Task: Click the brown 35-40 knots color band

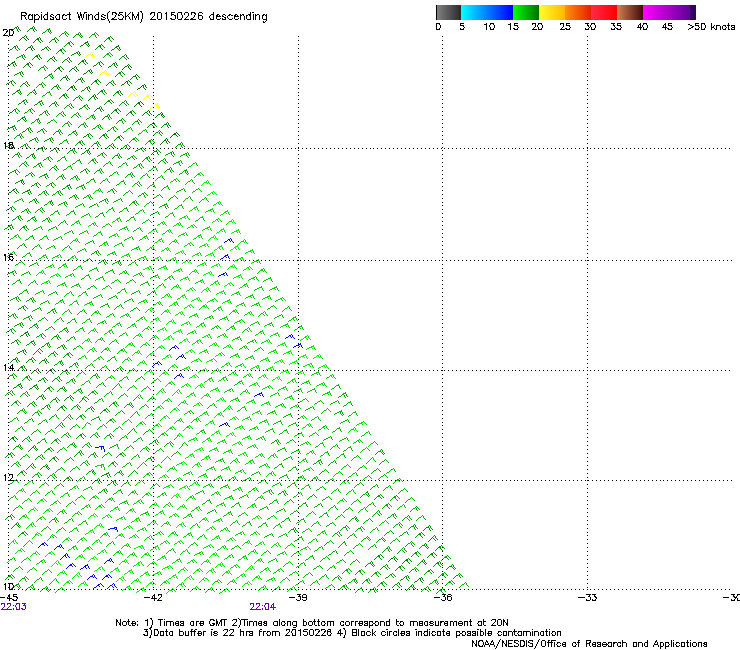Action: (630, 12)
